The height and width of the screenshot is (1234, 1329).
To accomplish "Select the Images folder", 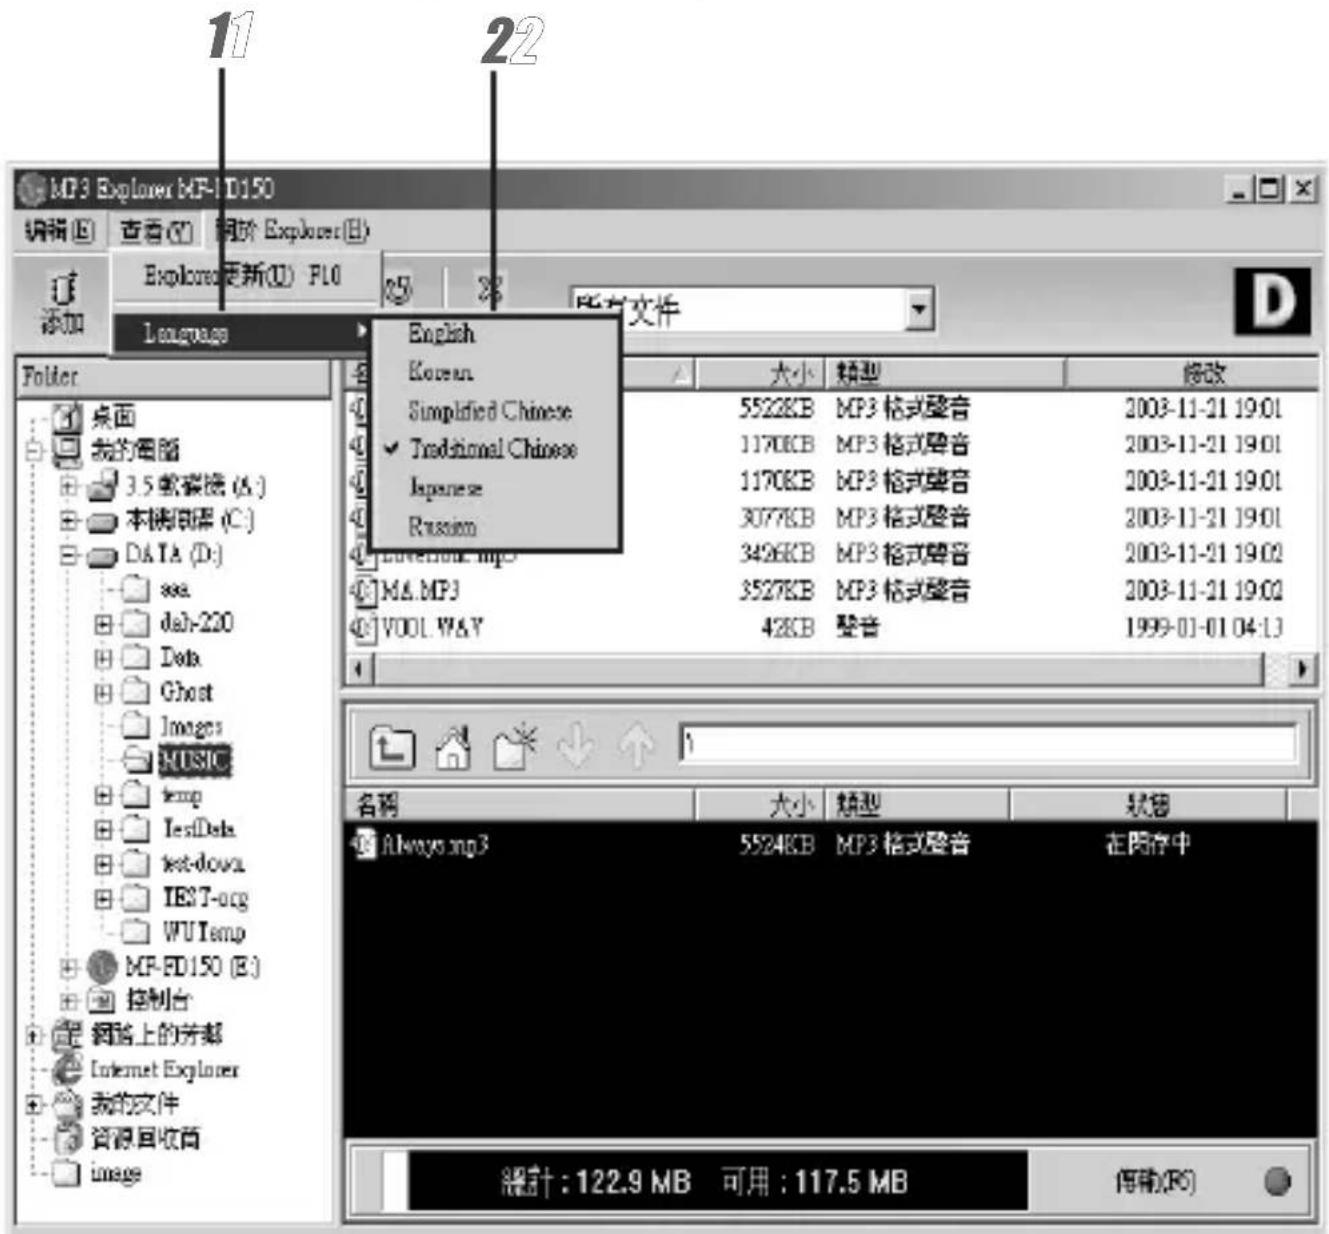I will 191,727.
